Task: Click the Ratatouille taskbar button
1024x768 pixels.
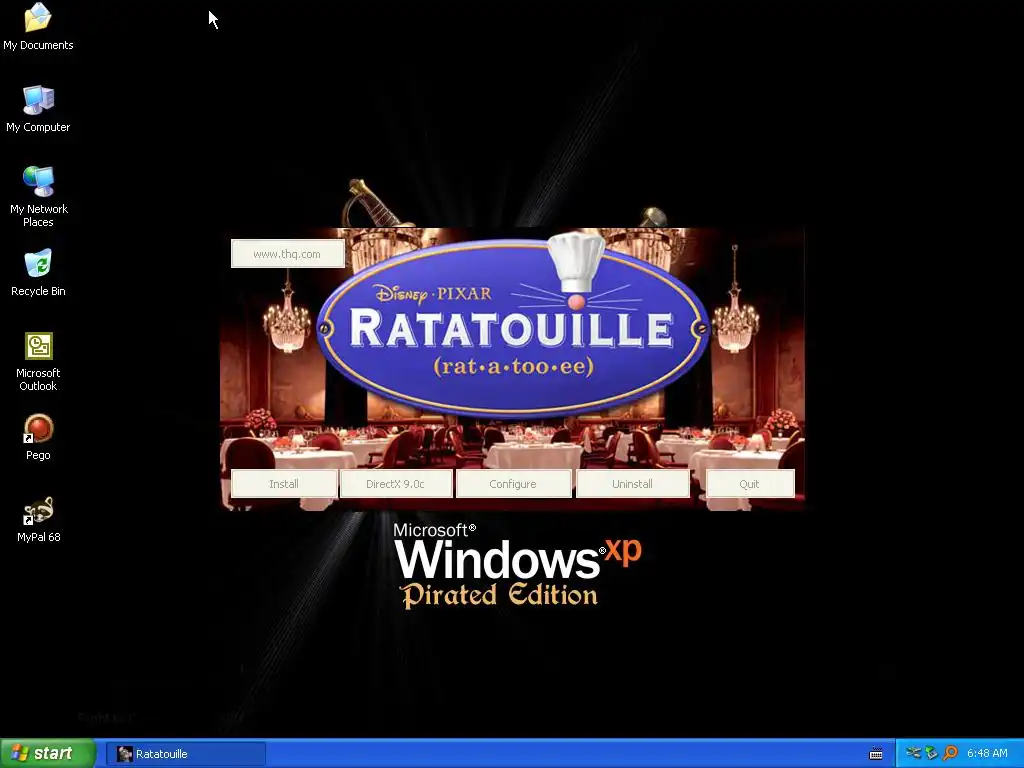Action: 186,754
